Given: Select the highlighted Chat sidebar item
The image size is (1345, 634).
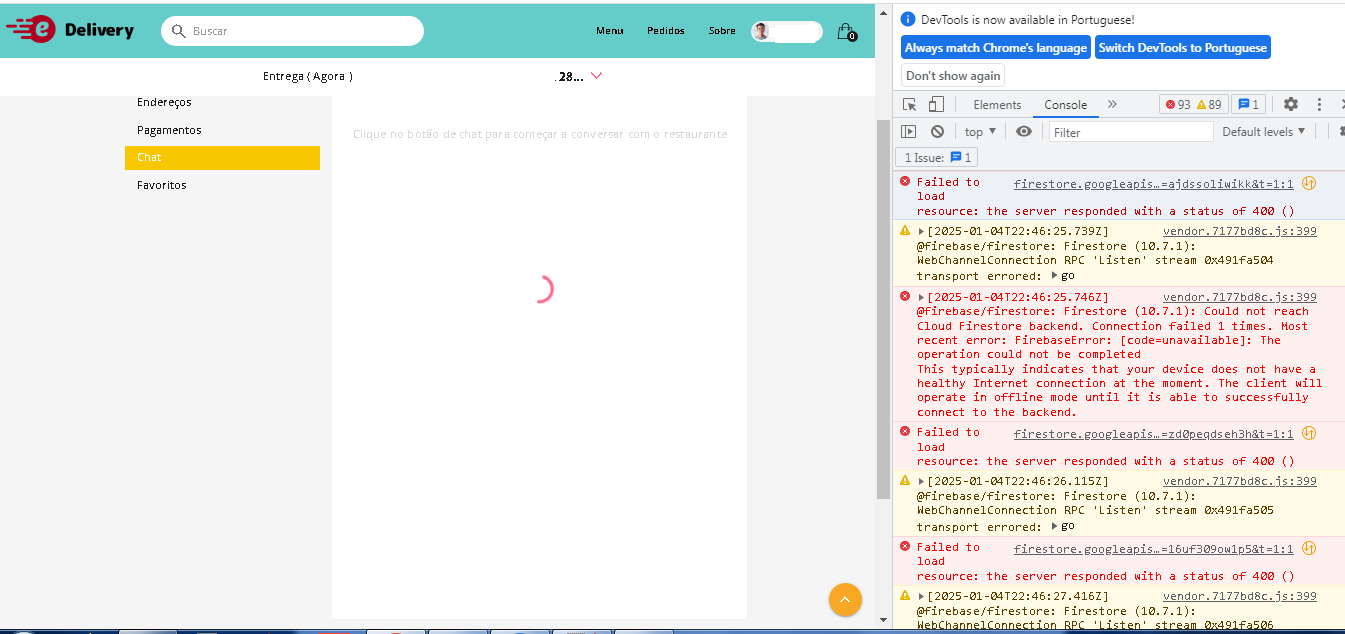Looking at the screenshot, I should point(222,157).
